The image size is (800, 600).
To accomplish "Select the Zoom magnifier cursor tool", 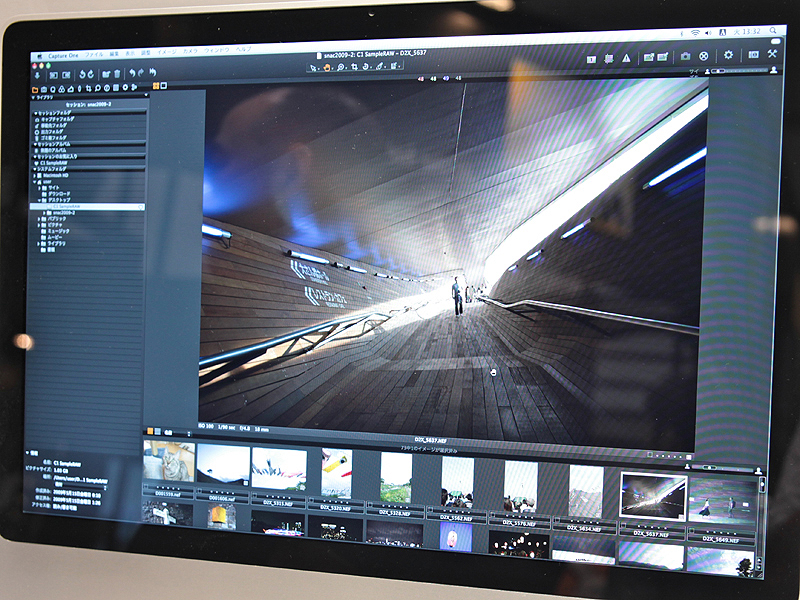I will point(341,67).
